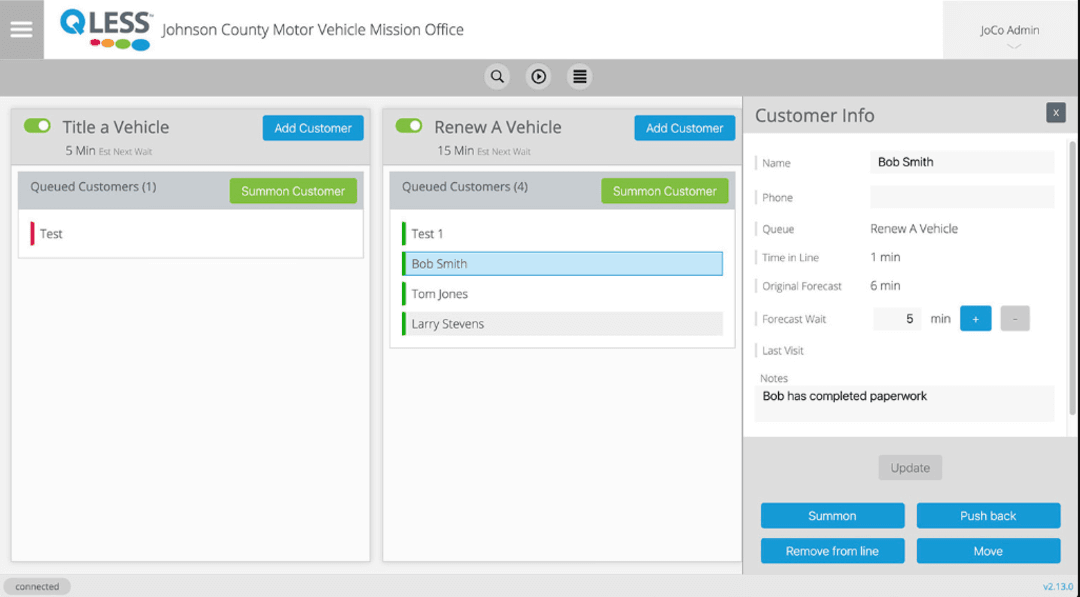The height and width of the screenshot is (597, 1080).
Task: Toggle off the Title a Vehicle queue
Action: [x=37, y=125]
